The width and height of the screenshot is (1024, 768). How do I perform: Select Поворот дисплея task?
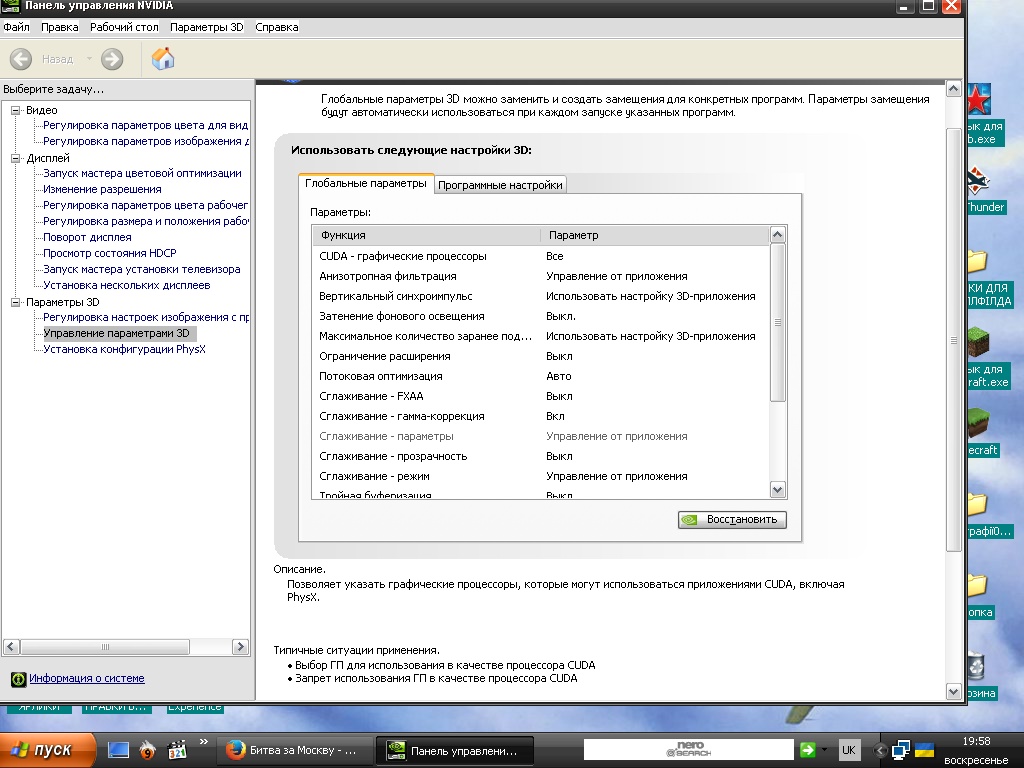(87, 237)
